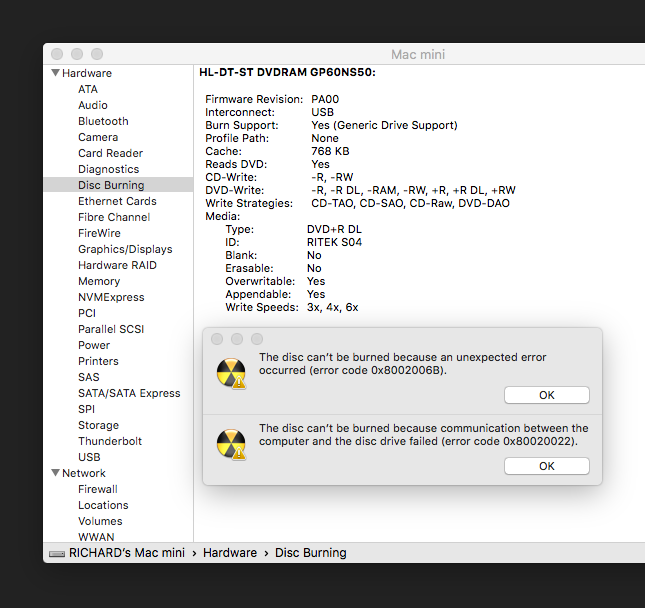Open Parallel SCSI entry

(111, 330)
